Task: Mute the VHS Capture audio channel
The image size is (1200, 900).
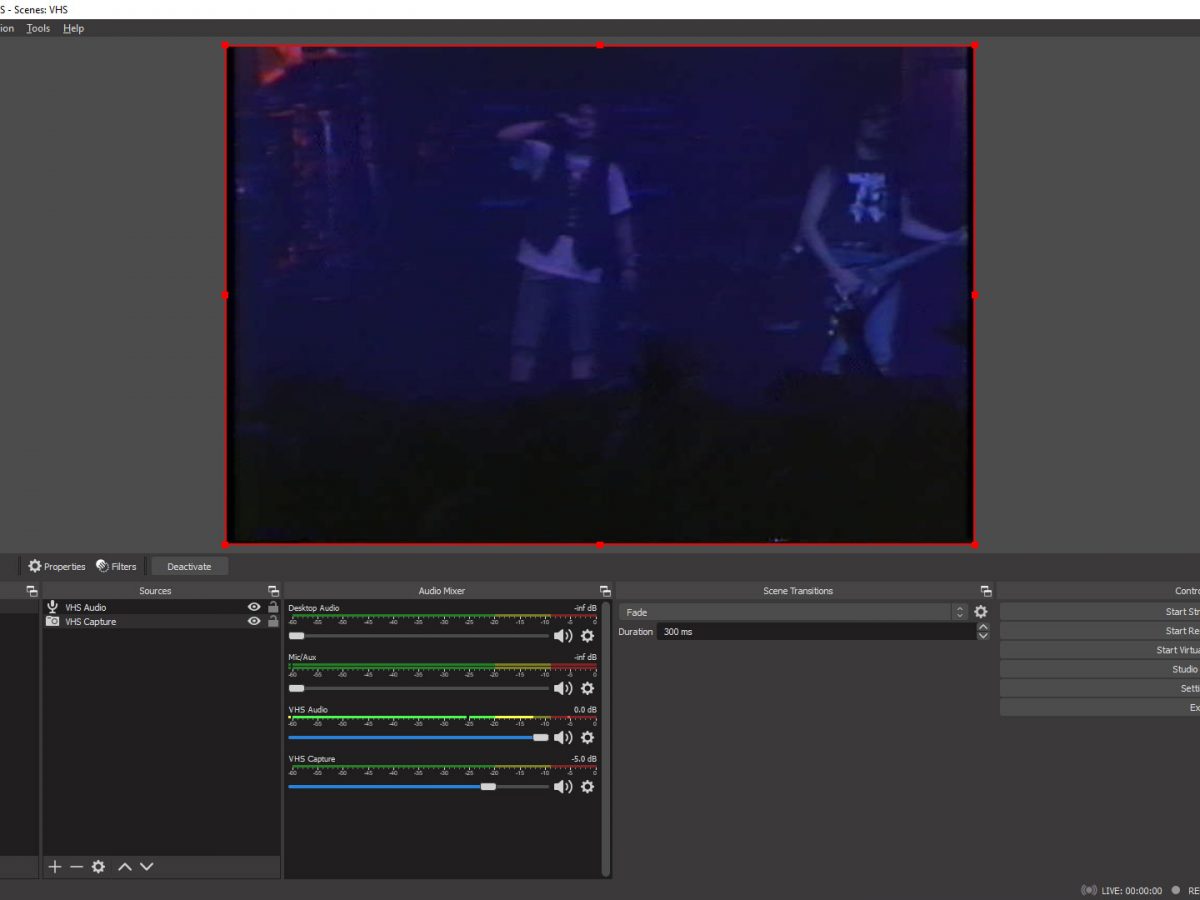Action: [563, 787]
